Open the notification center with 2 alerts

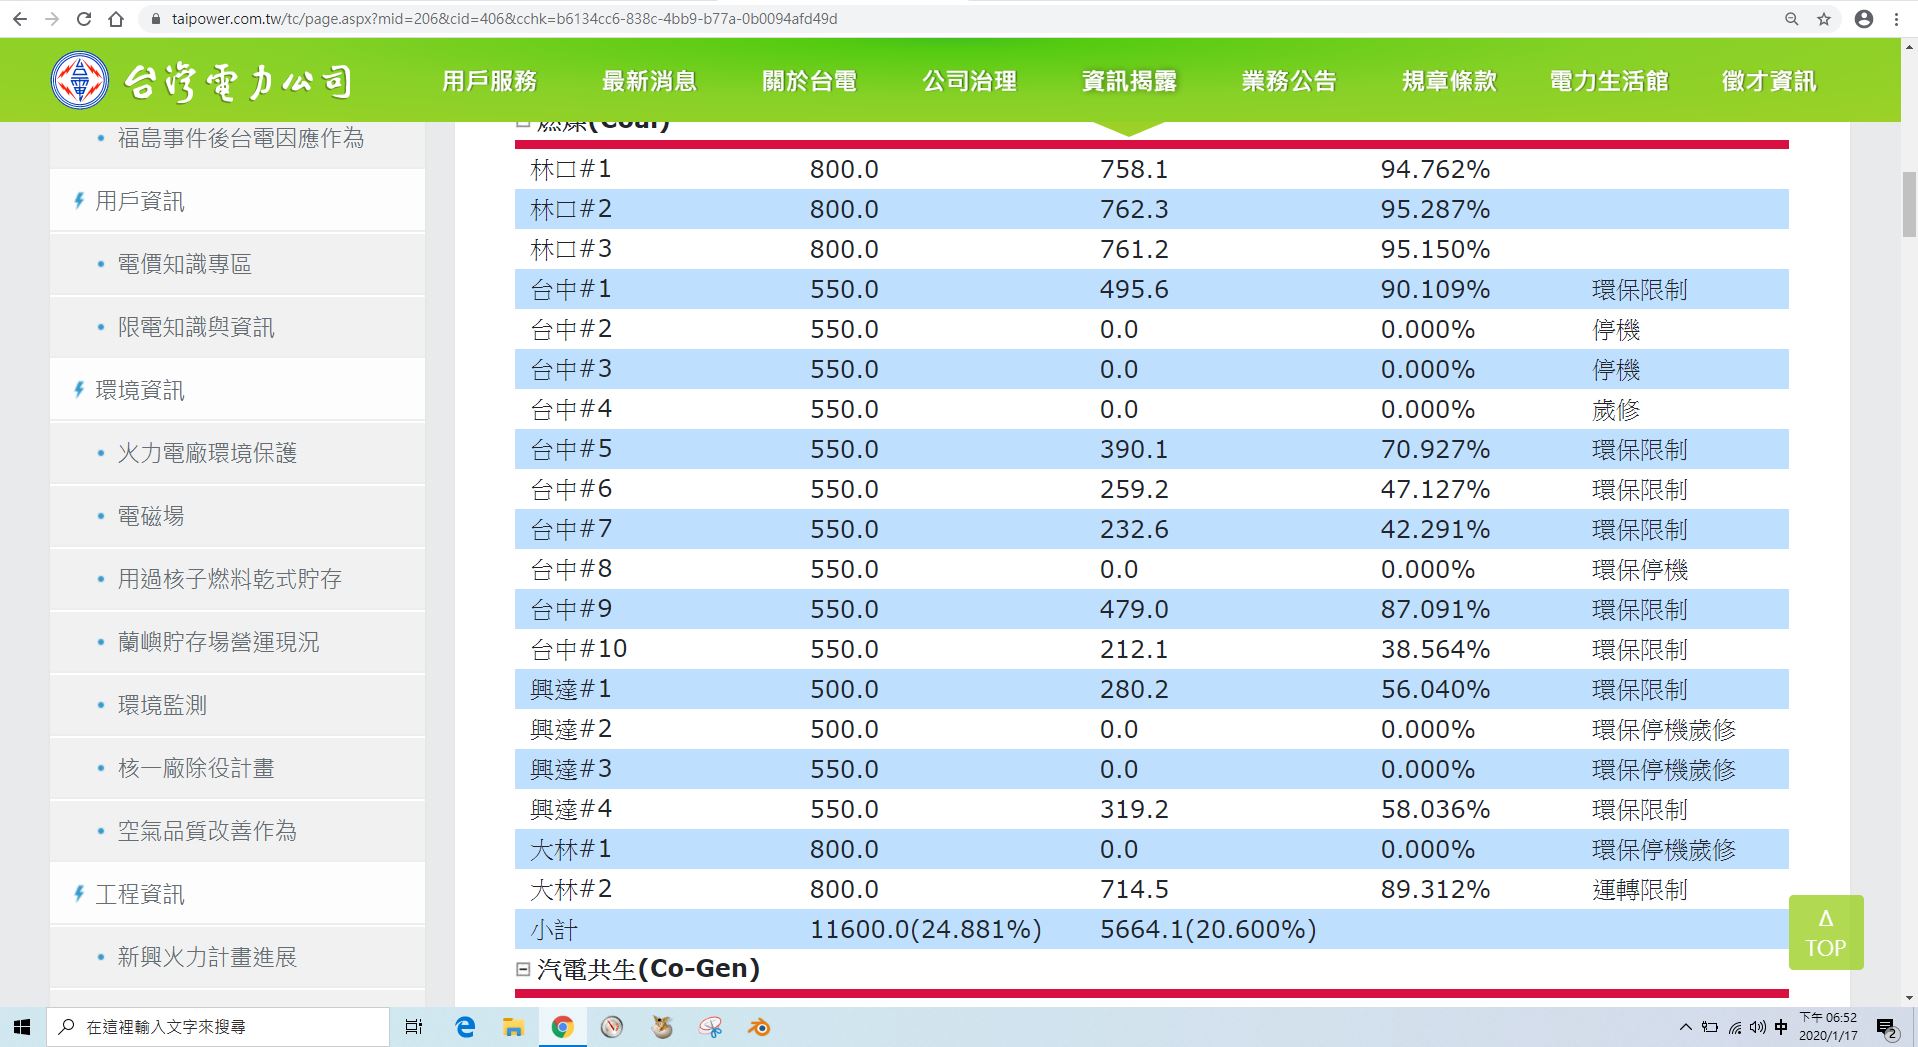pyautogui.click(x=1886, y=1028)
